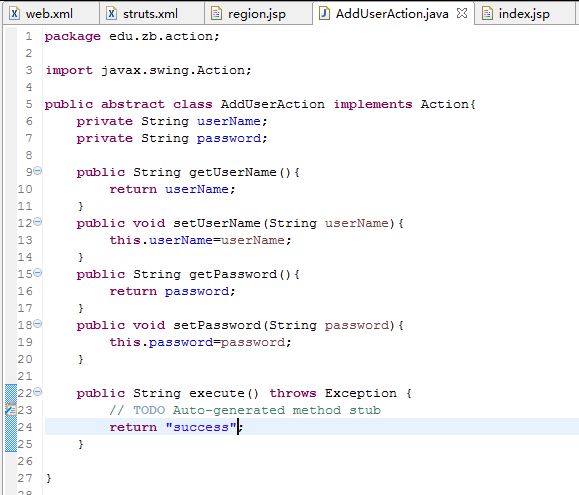Click the struts.xml file icon

coord(111,14)
